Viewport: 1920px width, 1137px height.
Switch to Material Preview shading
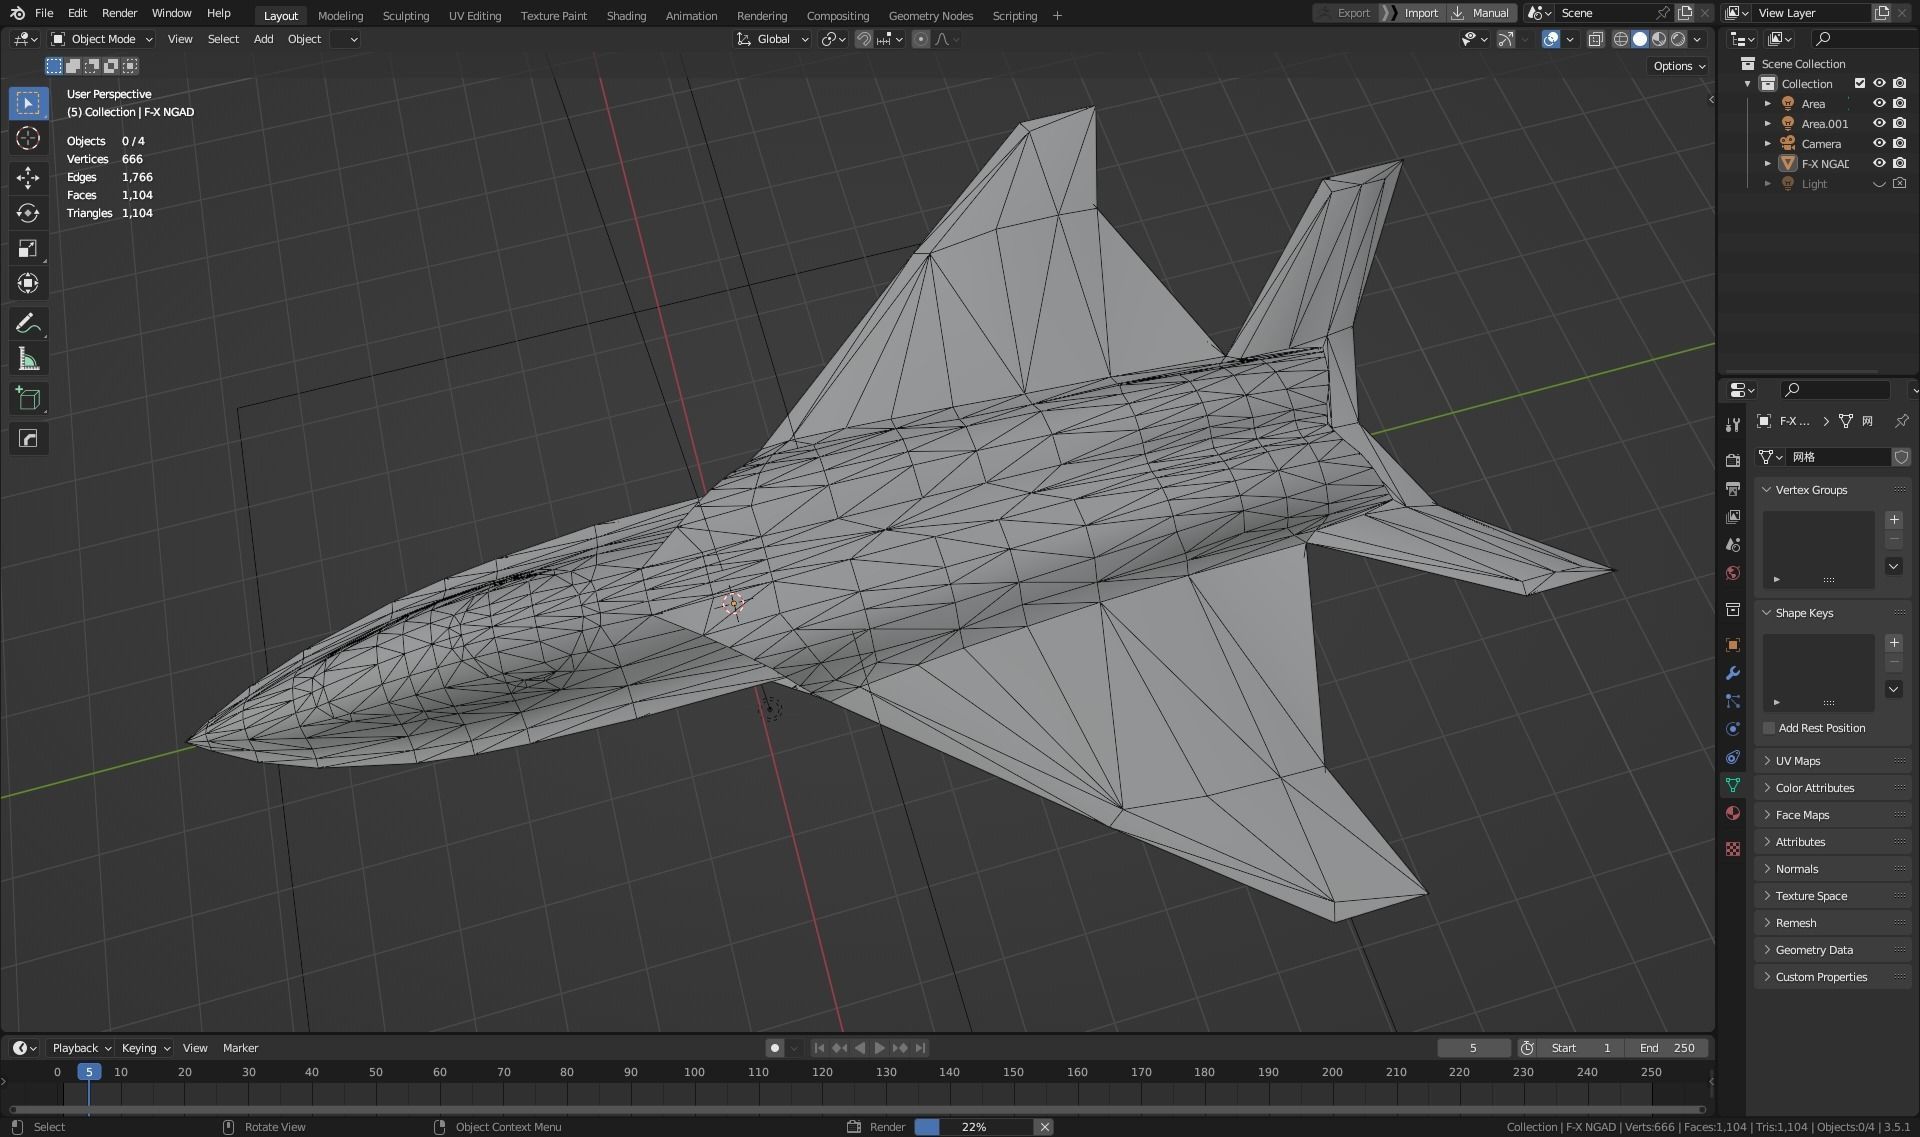point(1659,39)
